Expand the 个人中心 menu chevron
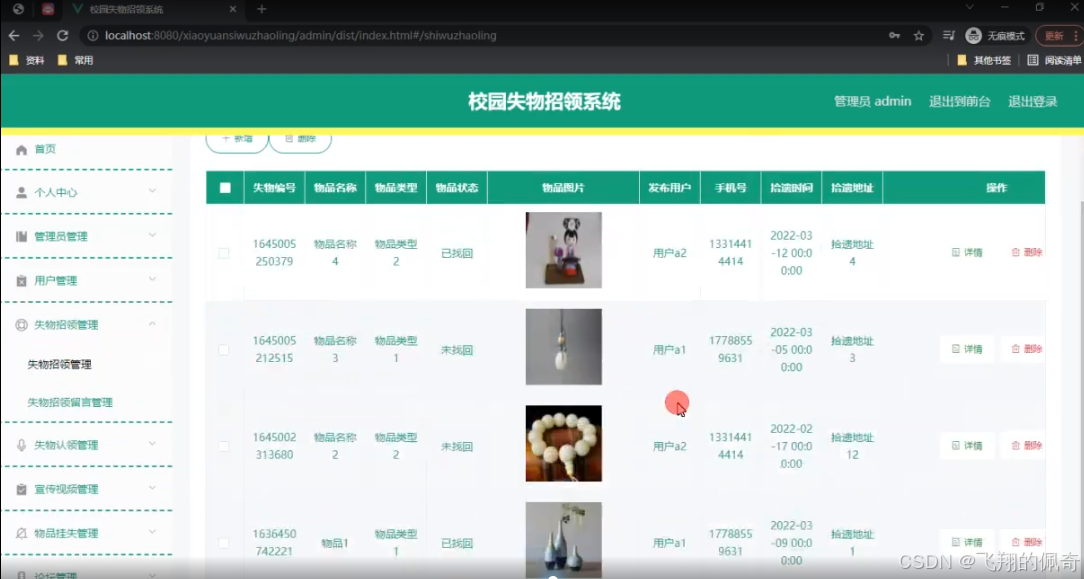The height and width of the screenshot is (579, 1084). tap(152, 191)
